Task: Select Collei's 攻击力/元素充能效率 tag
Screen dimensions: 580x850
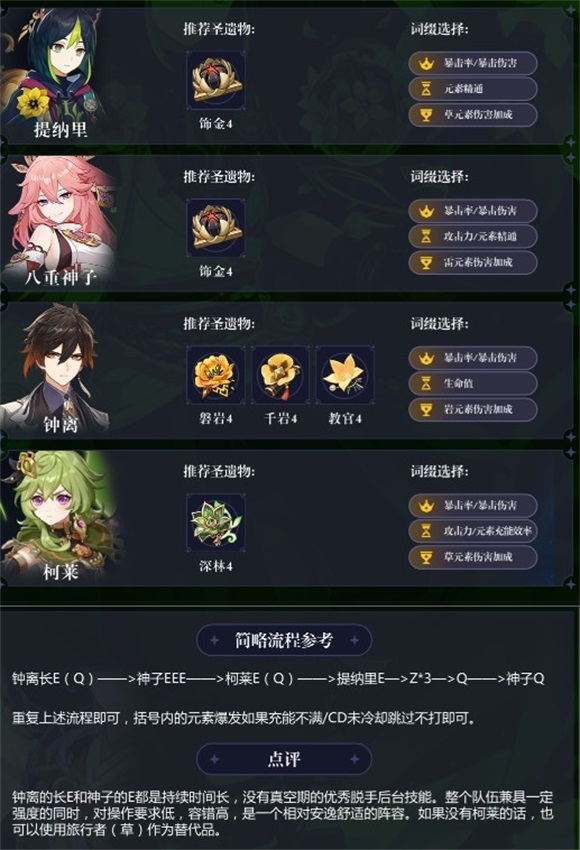Action: [473, 531]
